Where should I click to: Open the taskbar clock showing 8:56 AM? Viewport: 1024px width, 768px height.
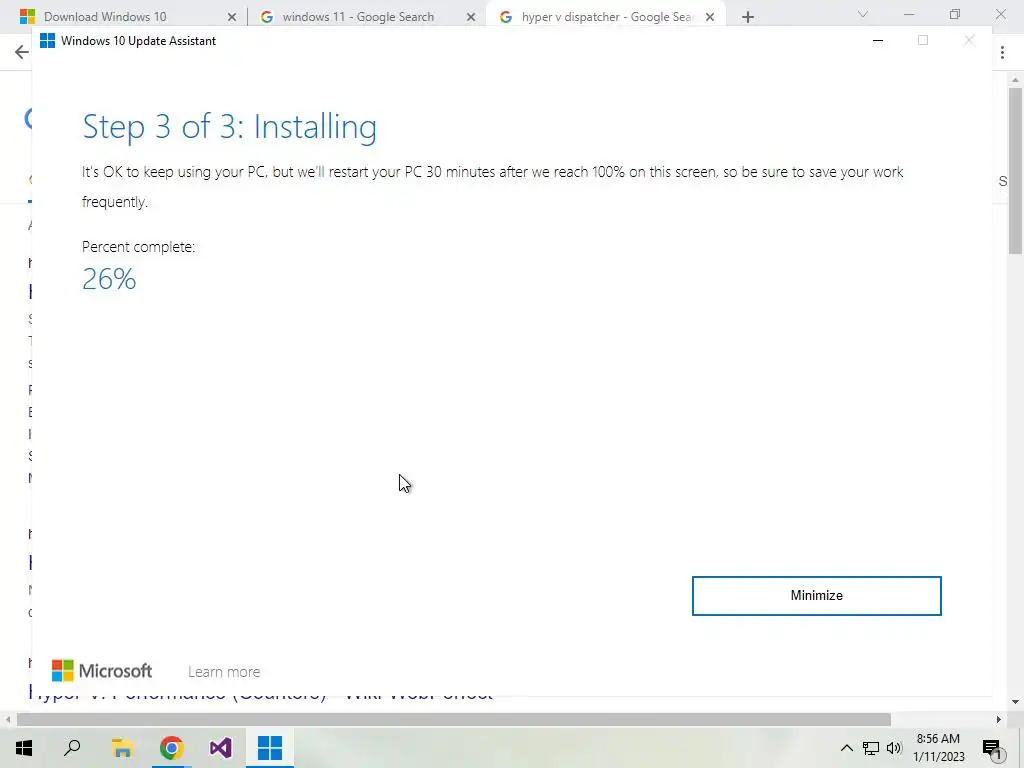pos(938,748)
